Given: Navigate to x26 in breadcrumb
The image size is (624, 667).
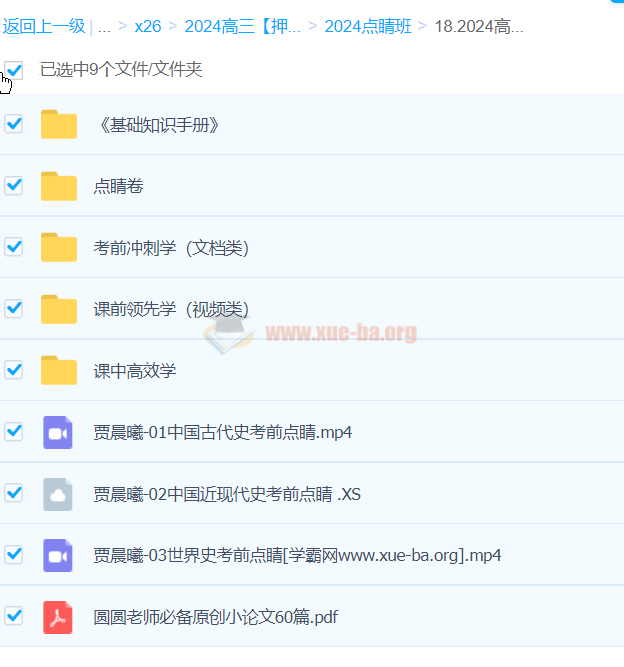Looking at the screenshot, I should tap(147, 27).
